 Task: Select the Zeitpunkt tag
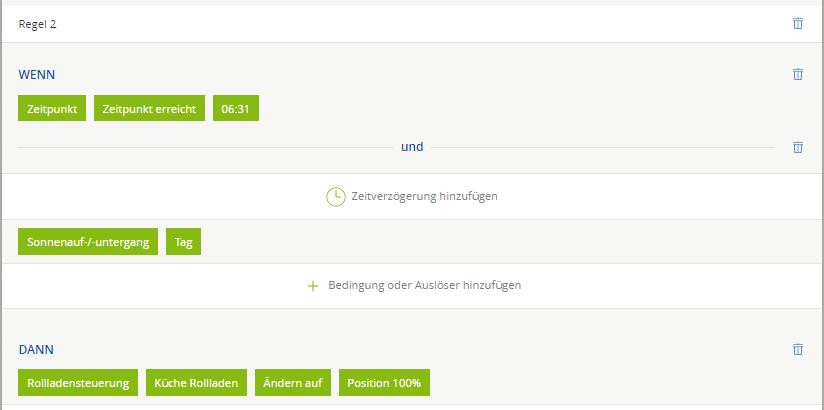tap(52, 108)
